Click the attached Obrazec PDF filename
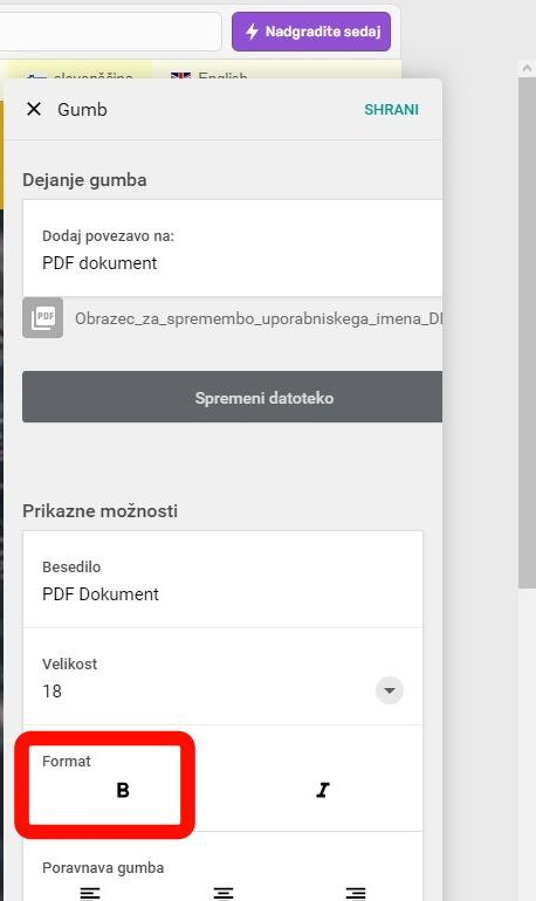The height and width of the screenshot is (901, 536). pyautogui.click(x=259, y=318)
